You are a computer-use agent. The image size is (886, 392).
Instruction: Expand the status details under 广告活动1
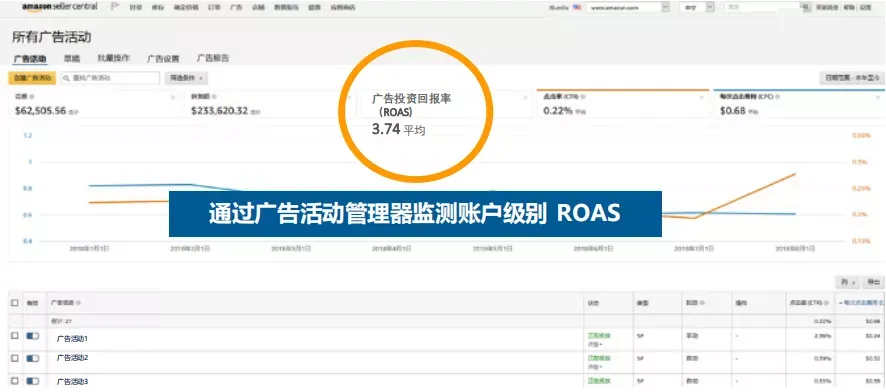tap(594, 344)
